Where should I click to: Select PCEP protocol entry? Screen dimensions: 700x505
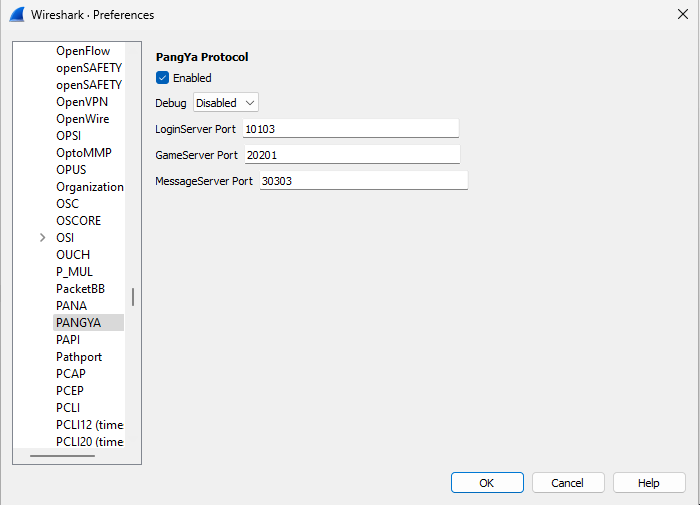(x=70, y=391)
